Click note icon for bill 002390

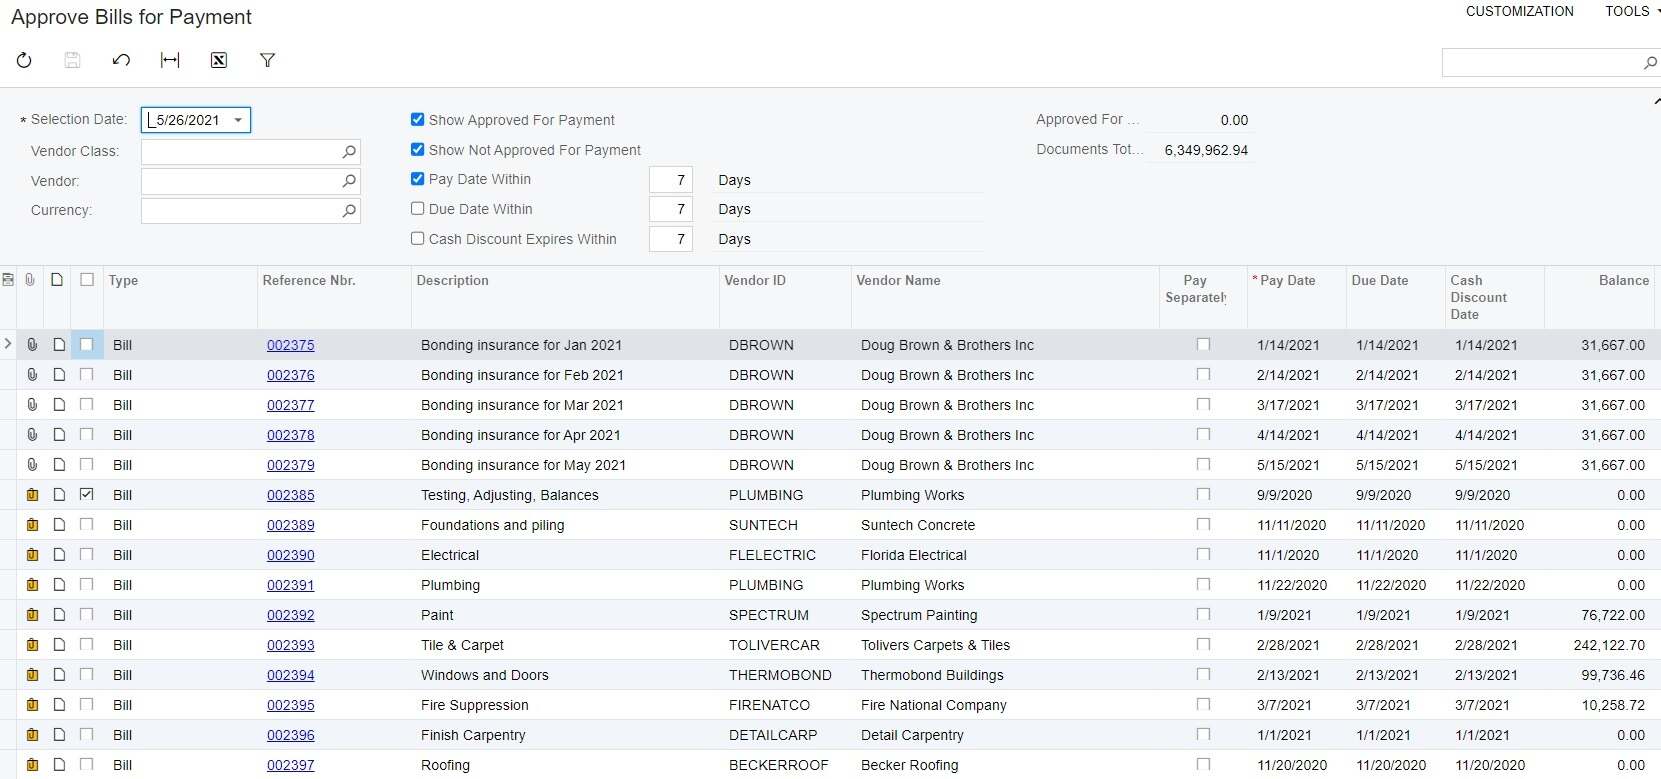click(x=59, y=555)
